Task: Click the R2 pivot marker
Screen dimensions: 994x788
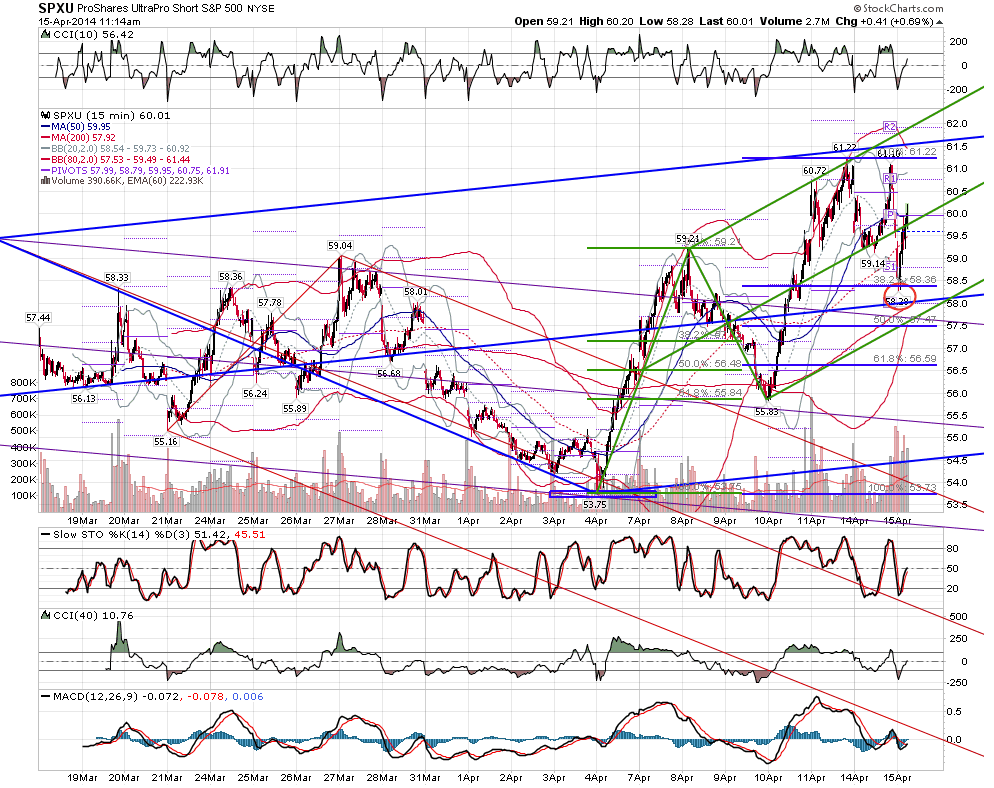Action: pos(890,127)
